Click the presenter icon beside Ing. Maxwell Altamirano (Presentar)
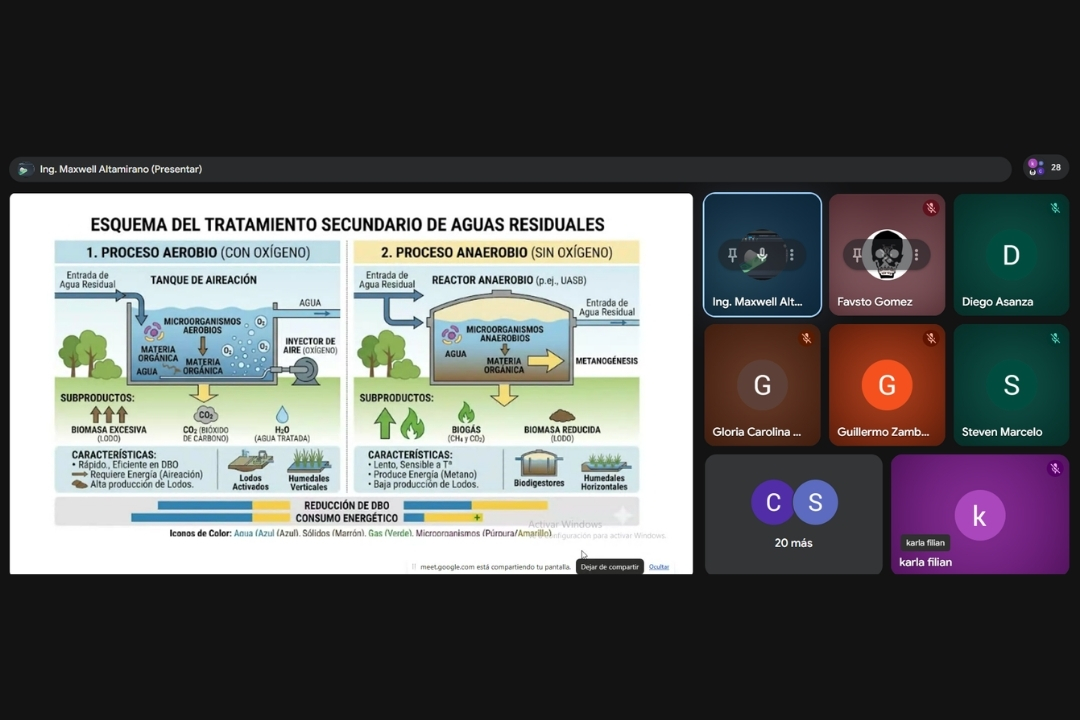This screenshot has width=1080, height=720. [x=24, y=169]
